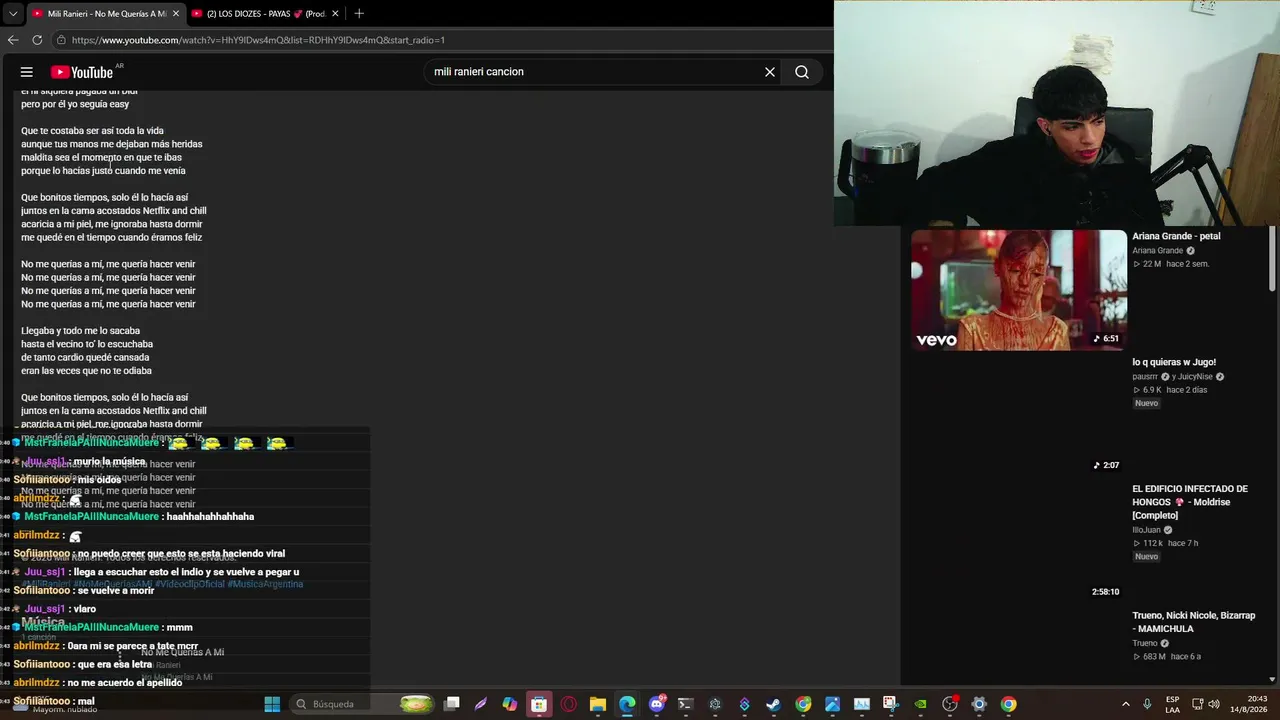This screenshot has width=1280, height=720.
Task: Open the 'Ariana Grande - petal' title link
Action: (1176, 237)
